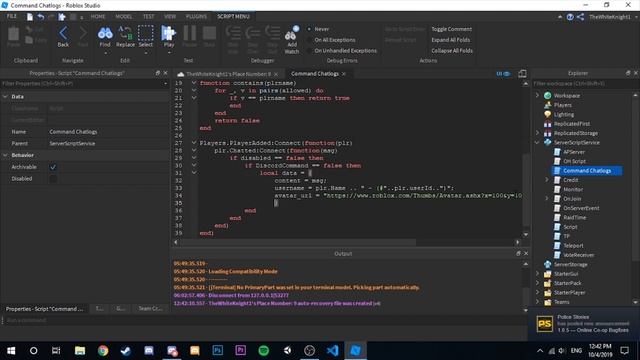The width and height of the screenshot is (640, 360).
Task: Open File Explorer from the taskbar
Action: (80, 351)
